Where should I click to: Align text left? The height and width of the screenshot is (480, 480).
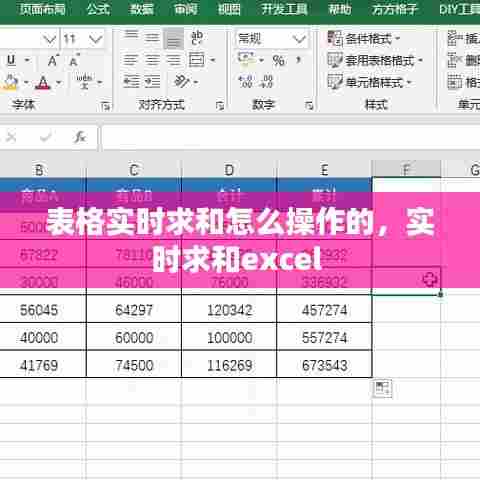[130, 60]
